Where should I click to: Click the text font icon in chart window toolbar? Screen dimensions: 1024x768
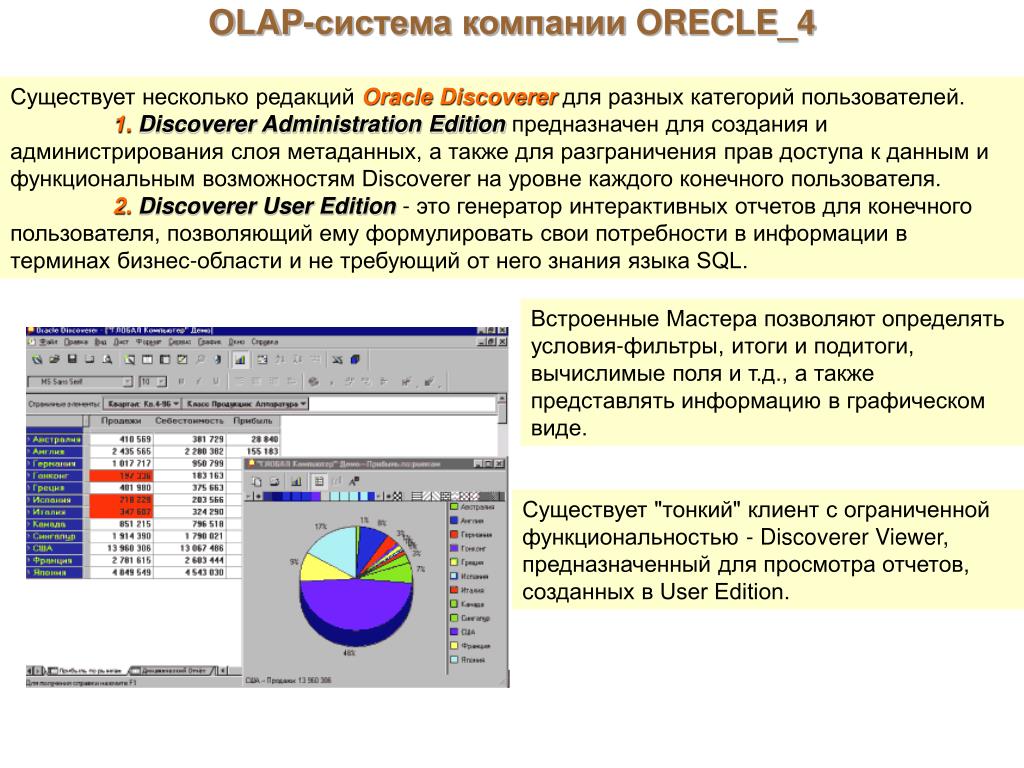354,481
